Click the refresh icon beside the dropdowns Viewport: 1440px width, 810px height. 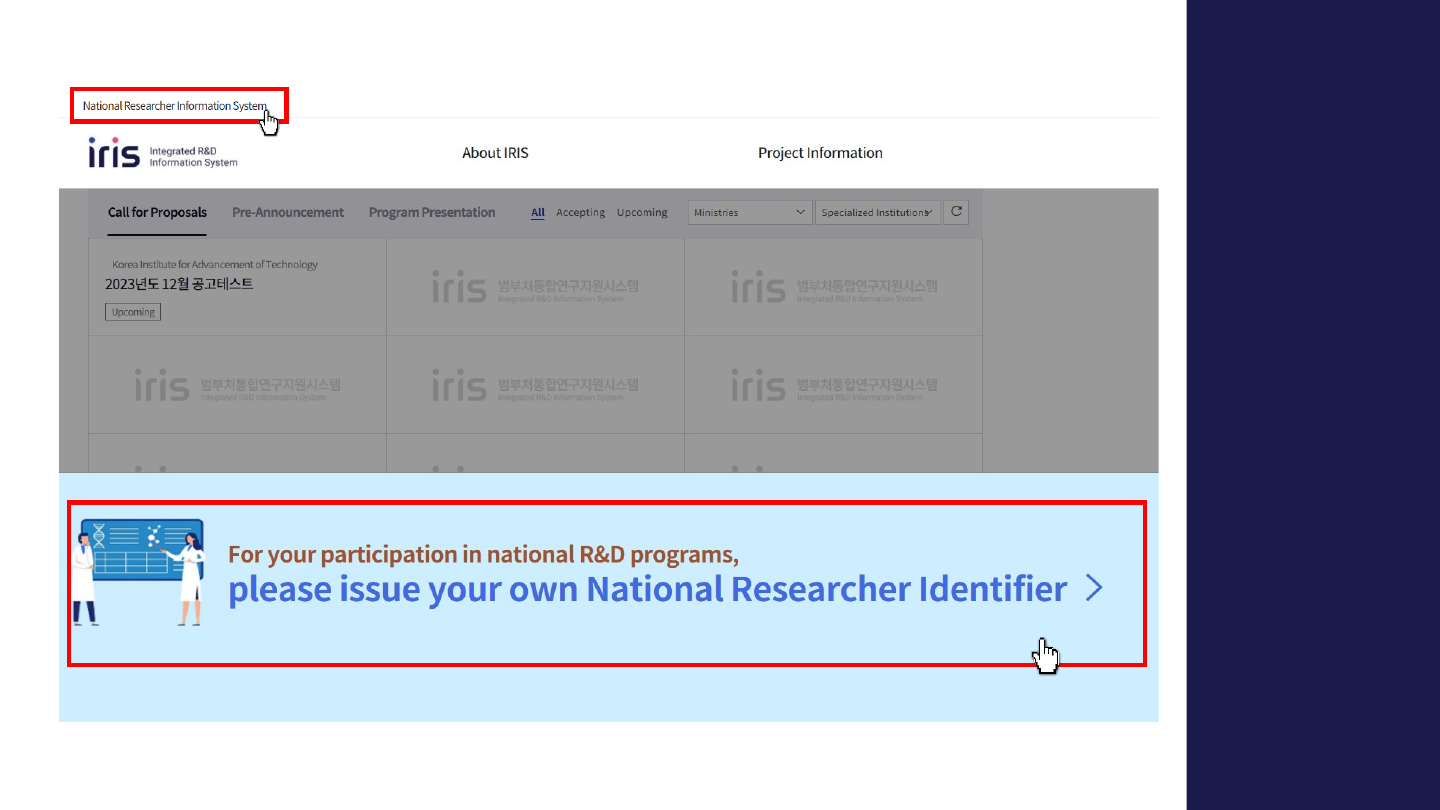coord(956,212)
